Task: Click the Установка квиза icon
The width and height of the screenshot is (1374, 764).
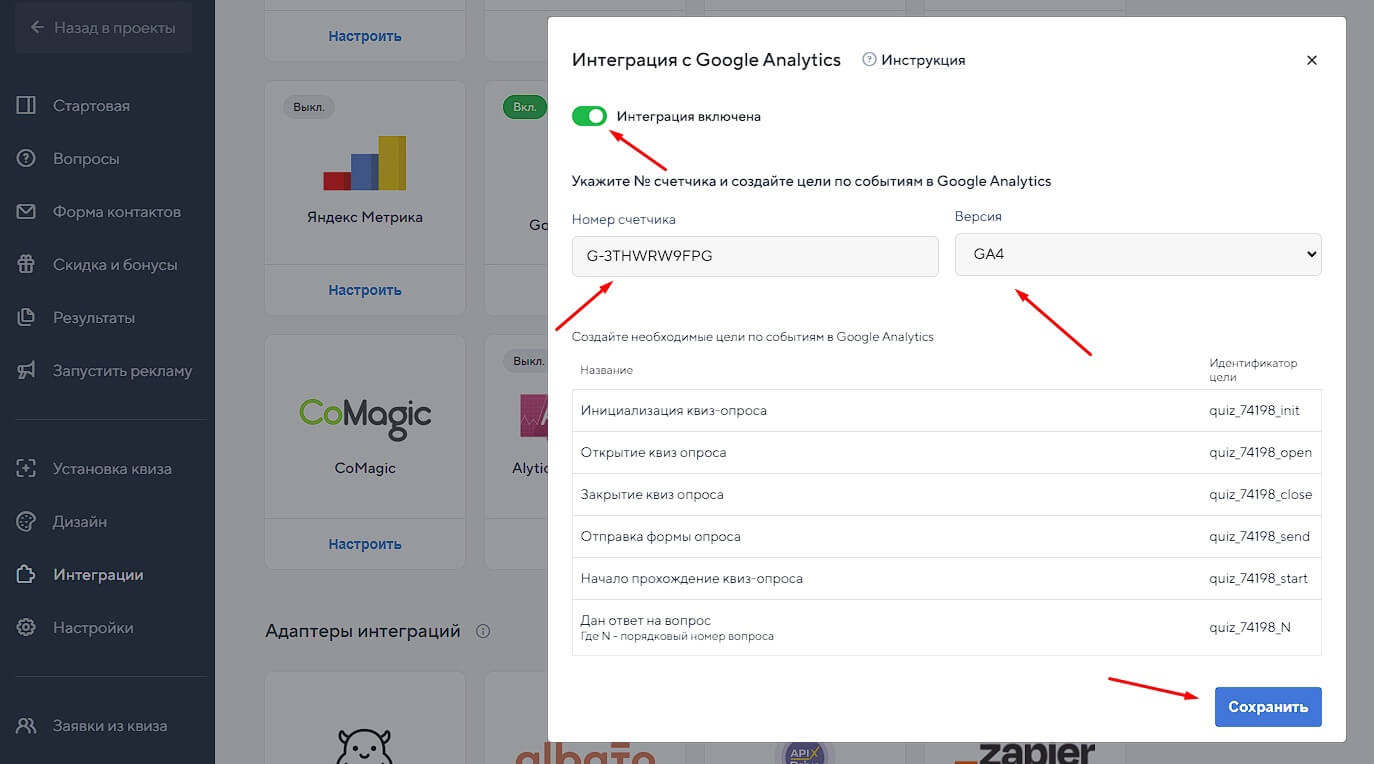Action: (x=27, y=469)
